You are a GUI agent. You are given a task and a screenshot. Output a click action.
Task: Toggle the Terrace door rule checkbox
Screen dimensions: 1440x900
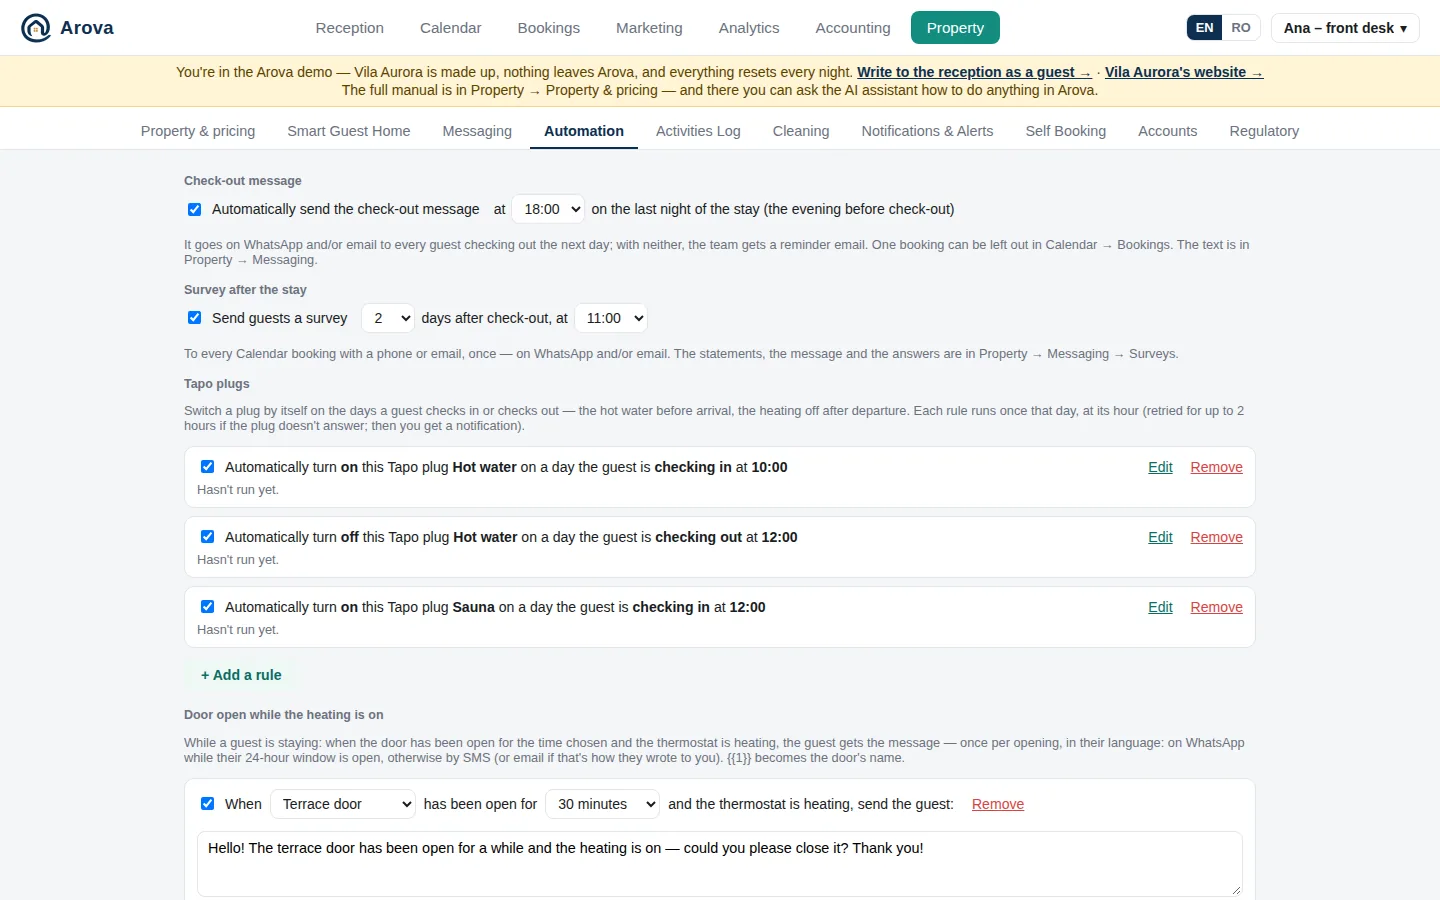208,804
